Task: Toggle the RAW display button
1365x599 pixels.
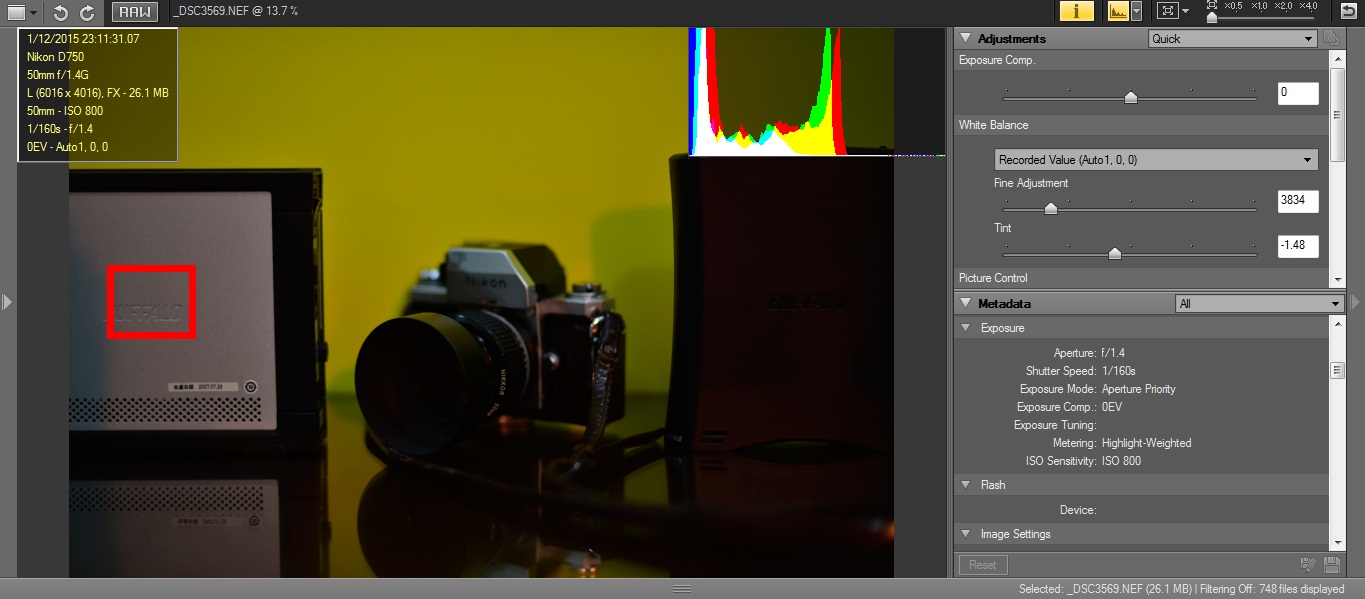Action: pyautogui.click(x=133, y=12)
